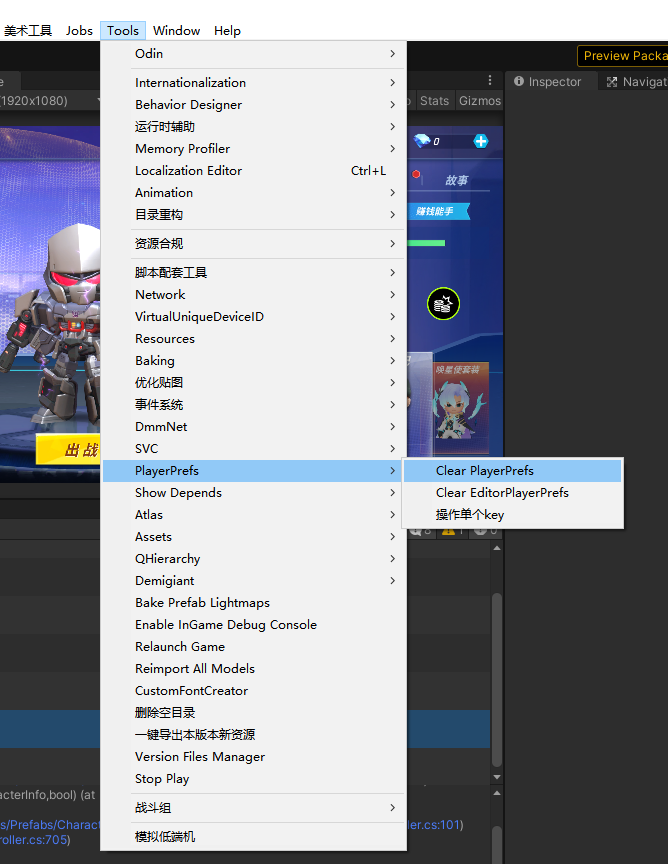Image resolution: width=668 pixels, height=864 pixels.
Task: Expand the Animation submenu
Action: (x=254, y=193)
